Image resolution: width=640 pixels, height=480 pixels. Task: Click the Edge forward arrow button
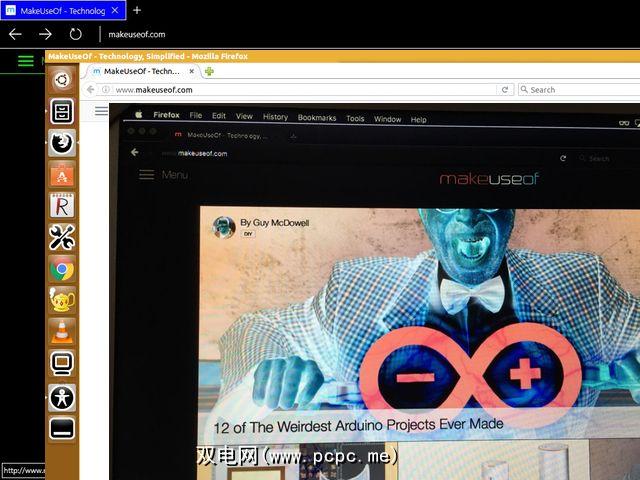(x=45, y=34)
